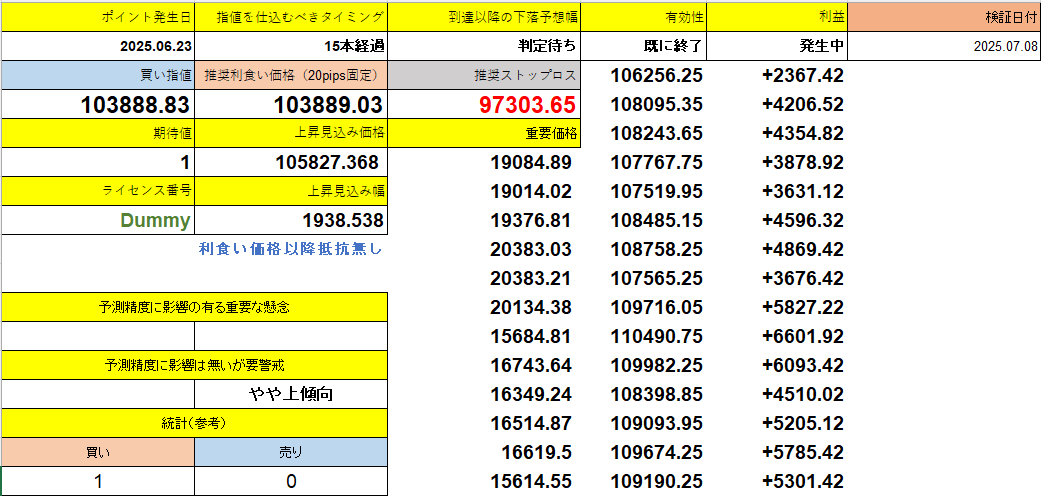Viewport: 1041px width, 496px height.
Task: Click the important price 20383.03
Action: point(531,249)
